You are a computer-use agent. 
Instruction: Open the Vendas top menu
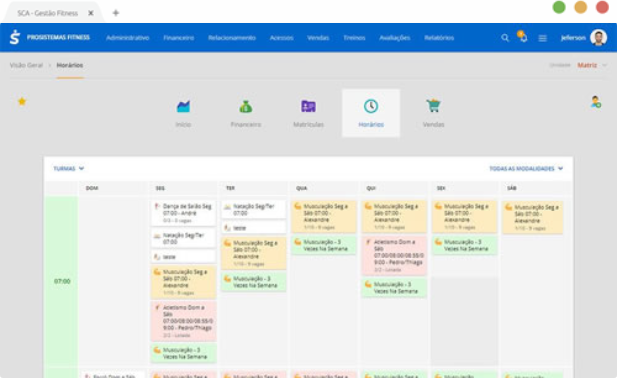[318, 38]
